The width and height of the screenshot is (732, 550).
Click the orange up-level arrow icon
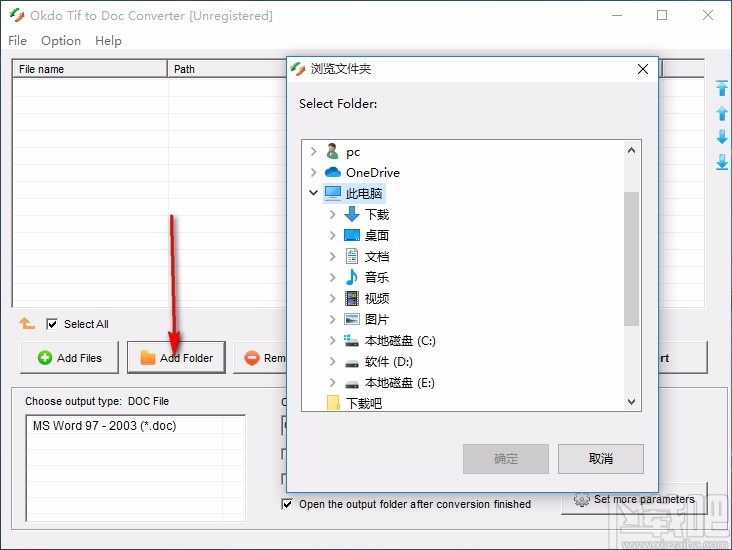[27, 323]
